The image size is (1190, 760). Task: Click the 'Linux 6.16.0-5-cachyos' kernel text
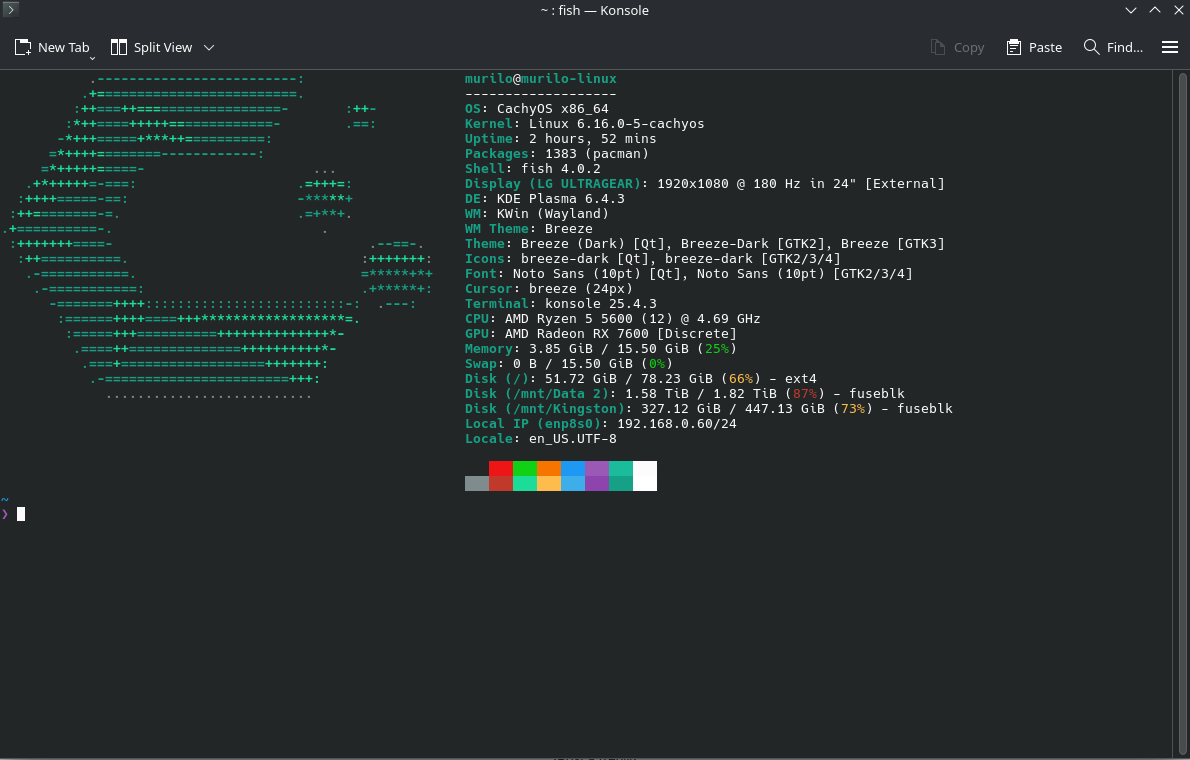coord(616,124)
